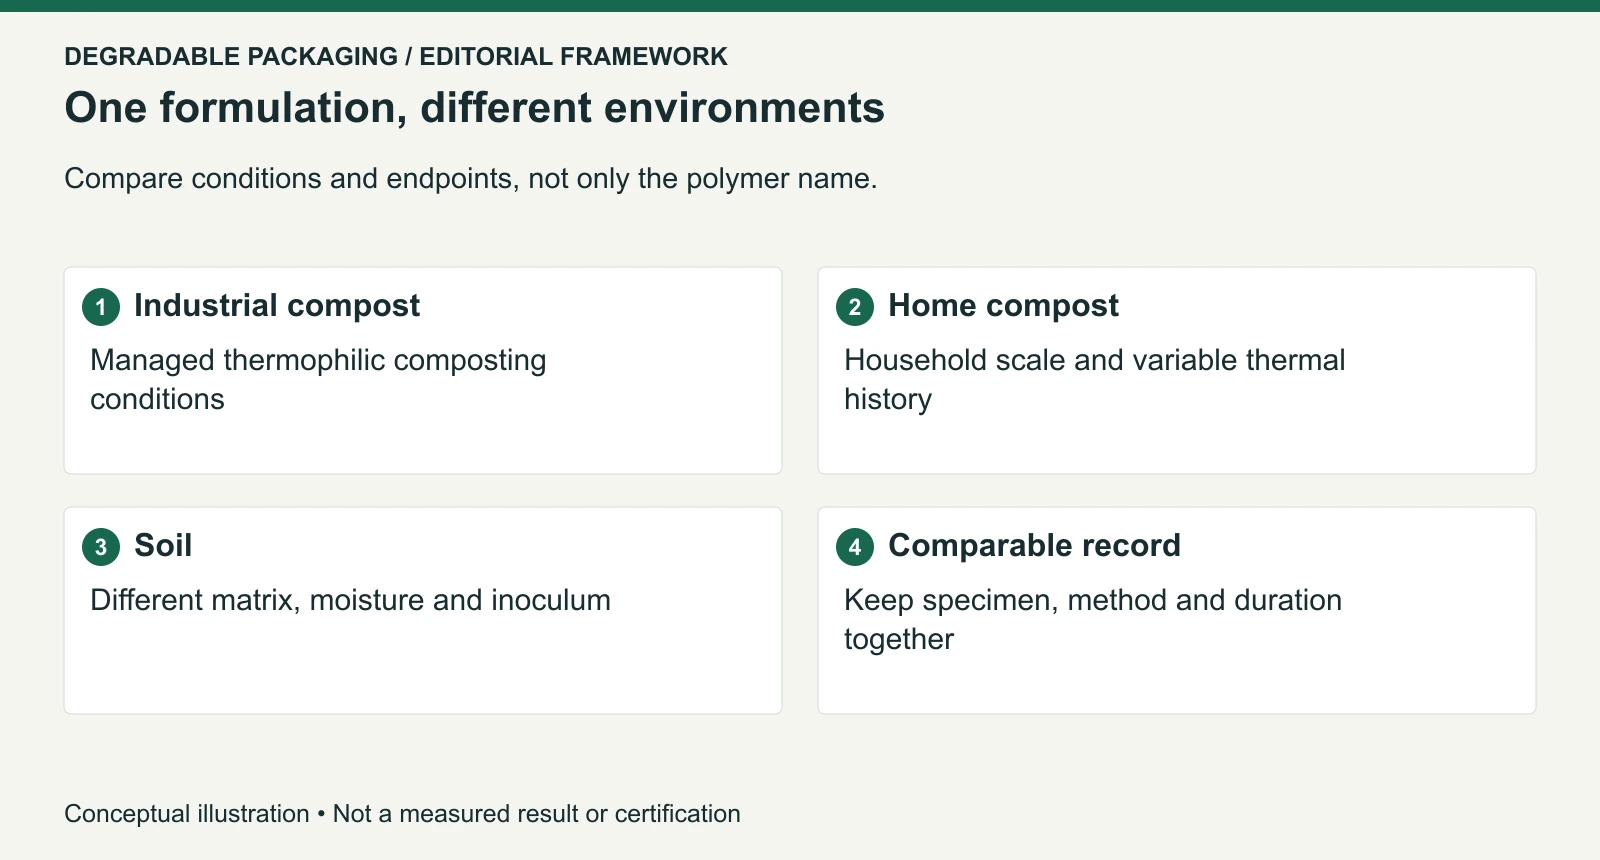Click the 'Comparable record' card heading
The image size is (1600, 860).
click(x=1034, y=546)
